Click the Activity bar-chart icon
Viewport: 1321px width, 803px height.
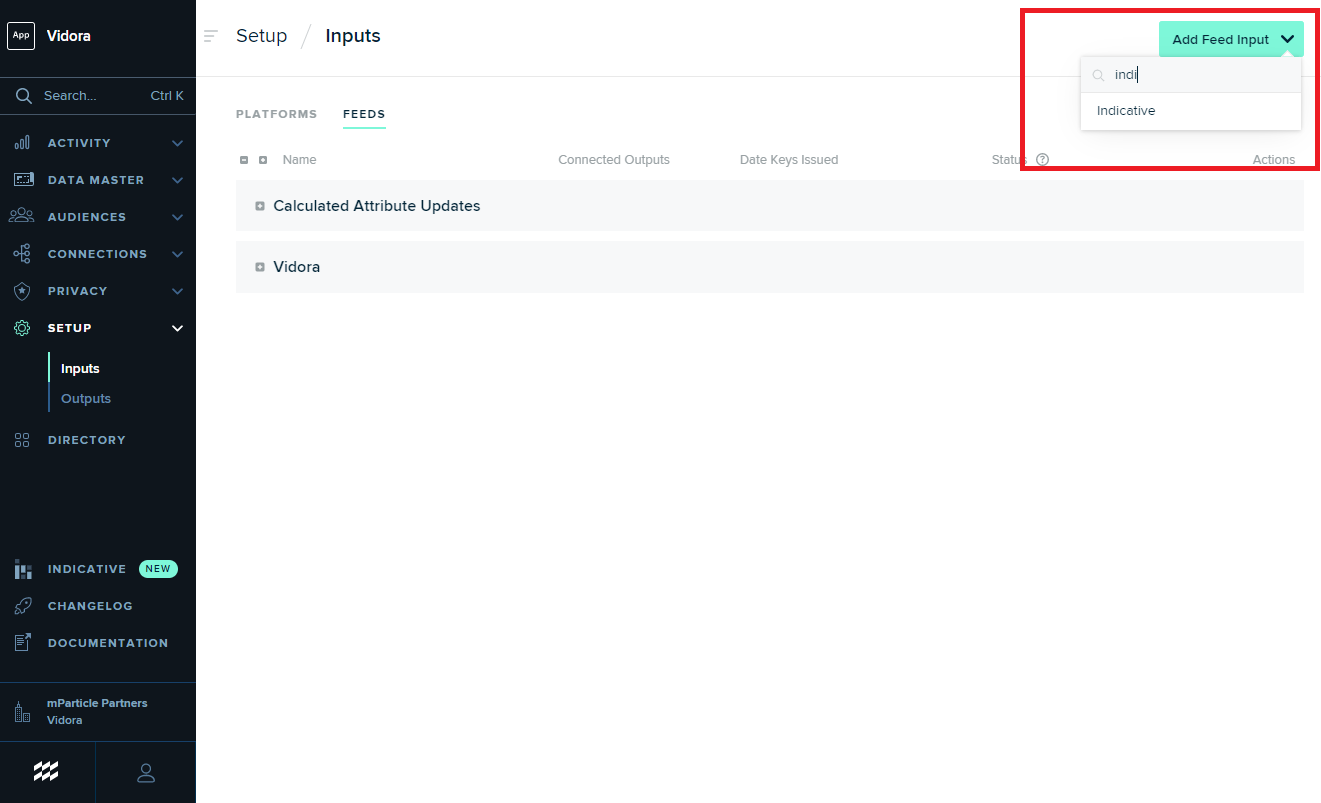(x=22, y=143)
